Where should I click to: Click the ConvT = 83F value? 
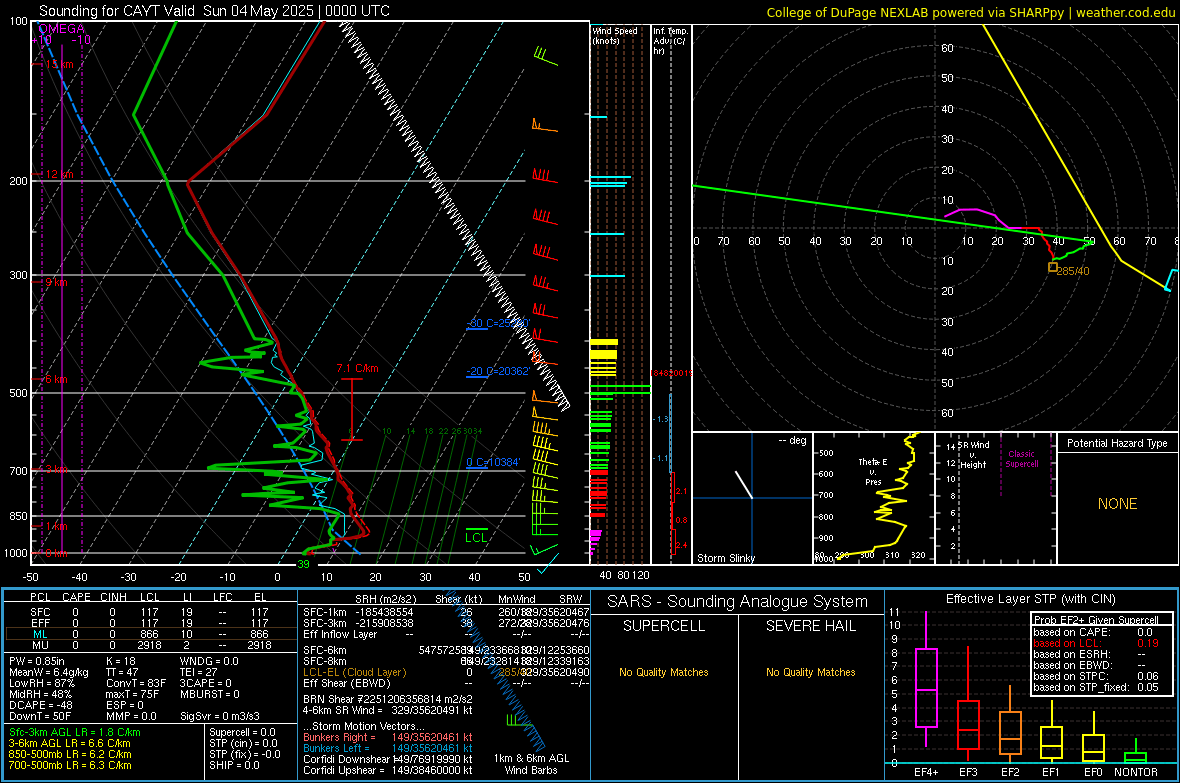(x=136, y=683)
